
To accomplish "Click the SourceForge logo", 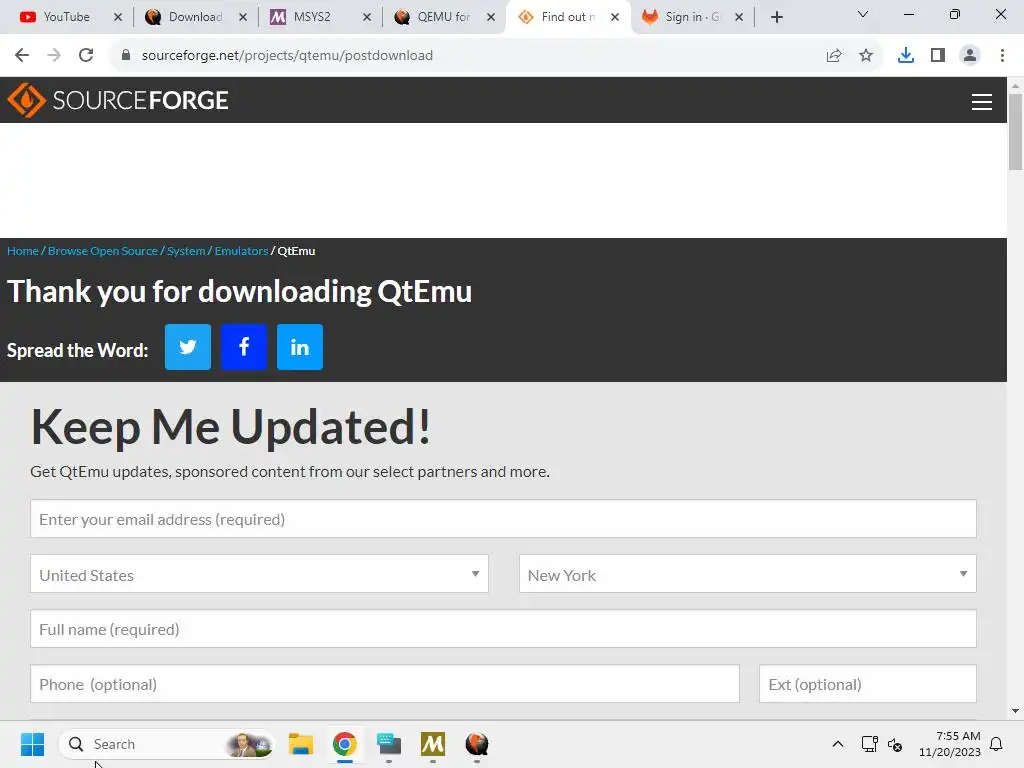I will (x=118, y=101).
